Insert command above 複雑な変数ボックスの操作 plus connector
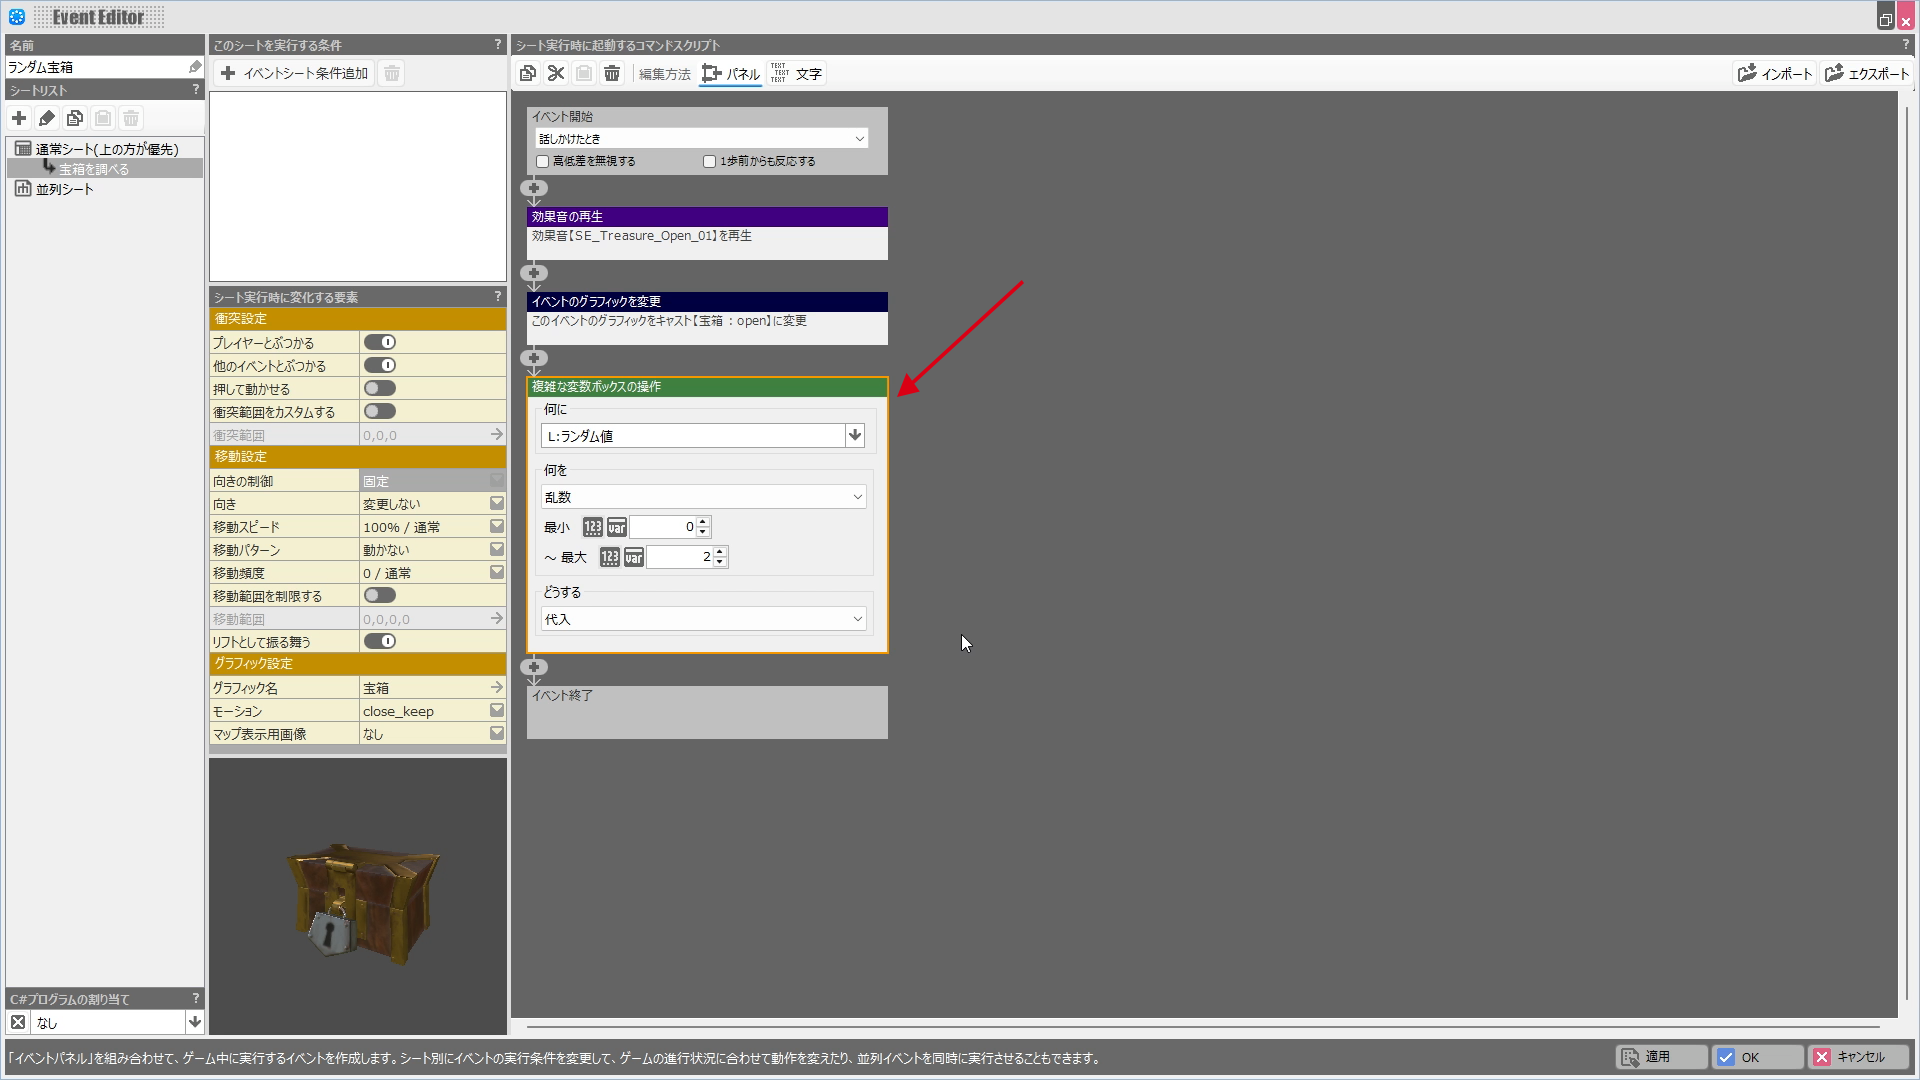1920x1080 pixels. click(x=534, y=358)
